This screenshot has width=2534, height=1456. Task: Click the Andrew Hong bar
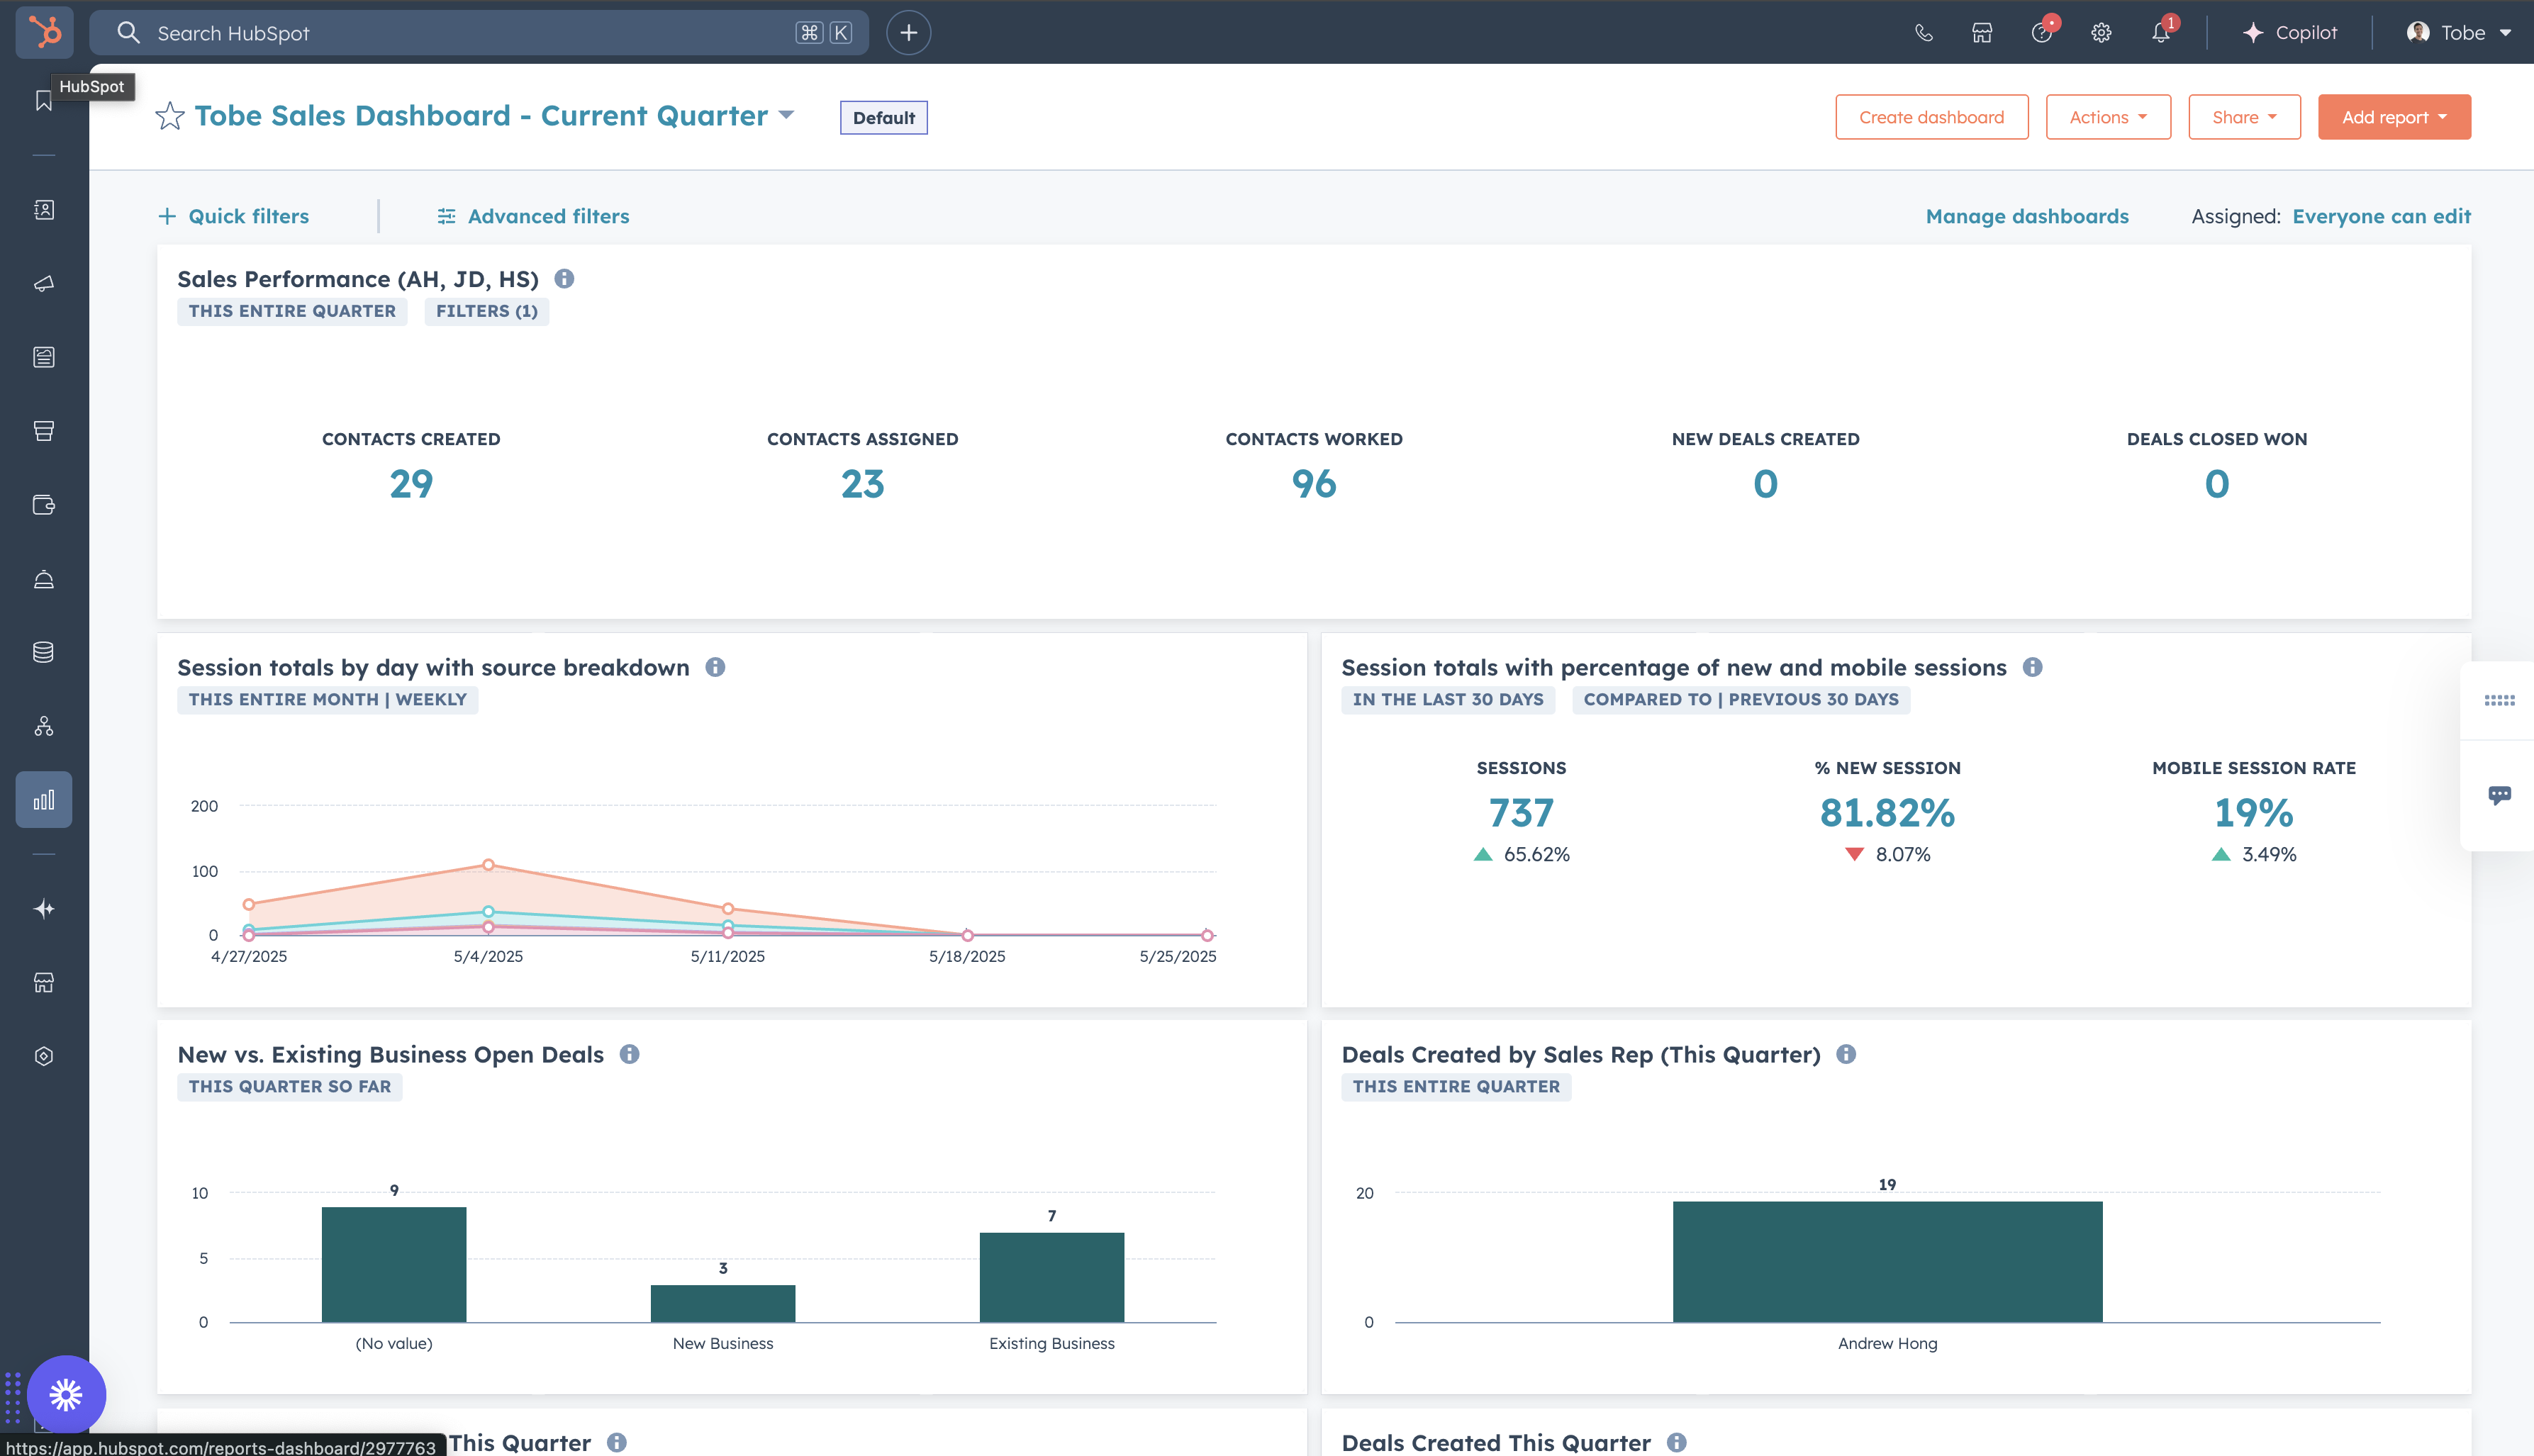pos(1887,1261)
